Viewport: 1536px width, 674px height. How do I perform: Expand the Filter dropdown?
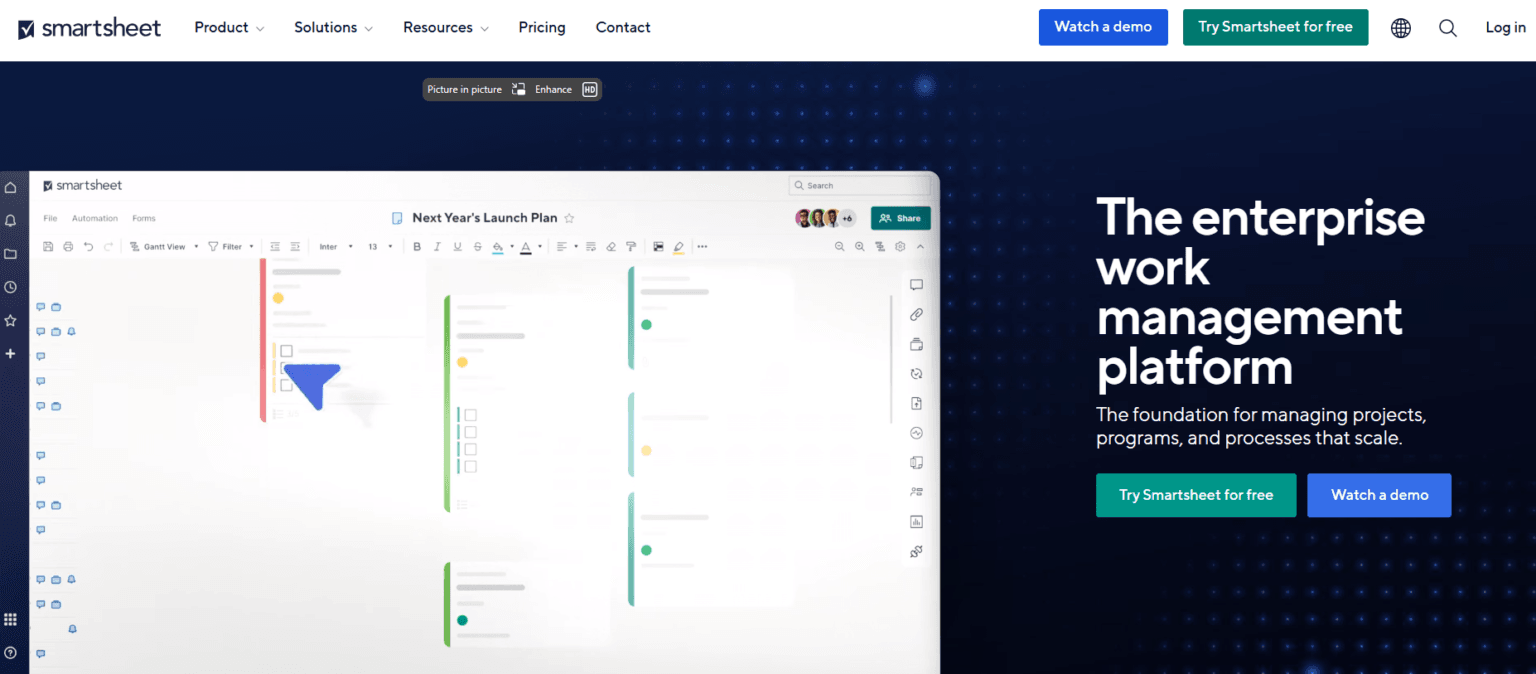pos(231,246)
